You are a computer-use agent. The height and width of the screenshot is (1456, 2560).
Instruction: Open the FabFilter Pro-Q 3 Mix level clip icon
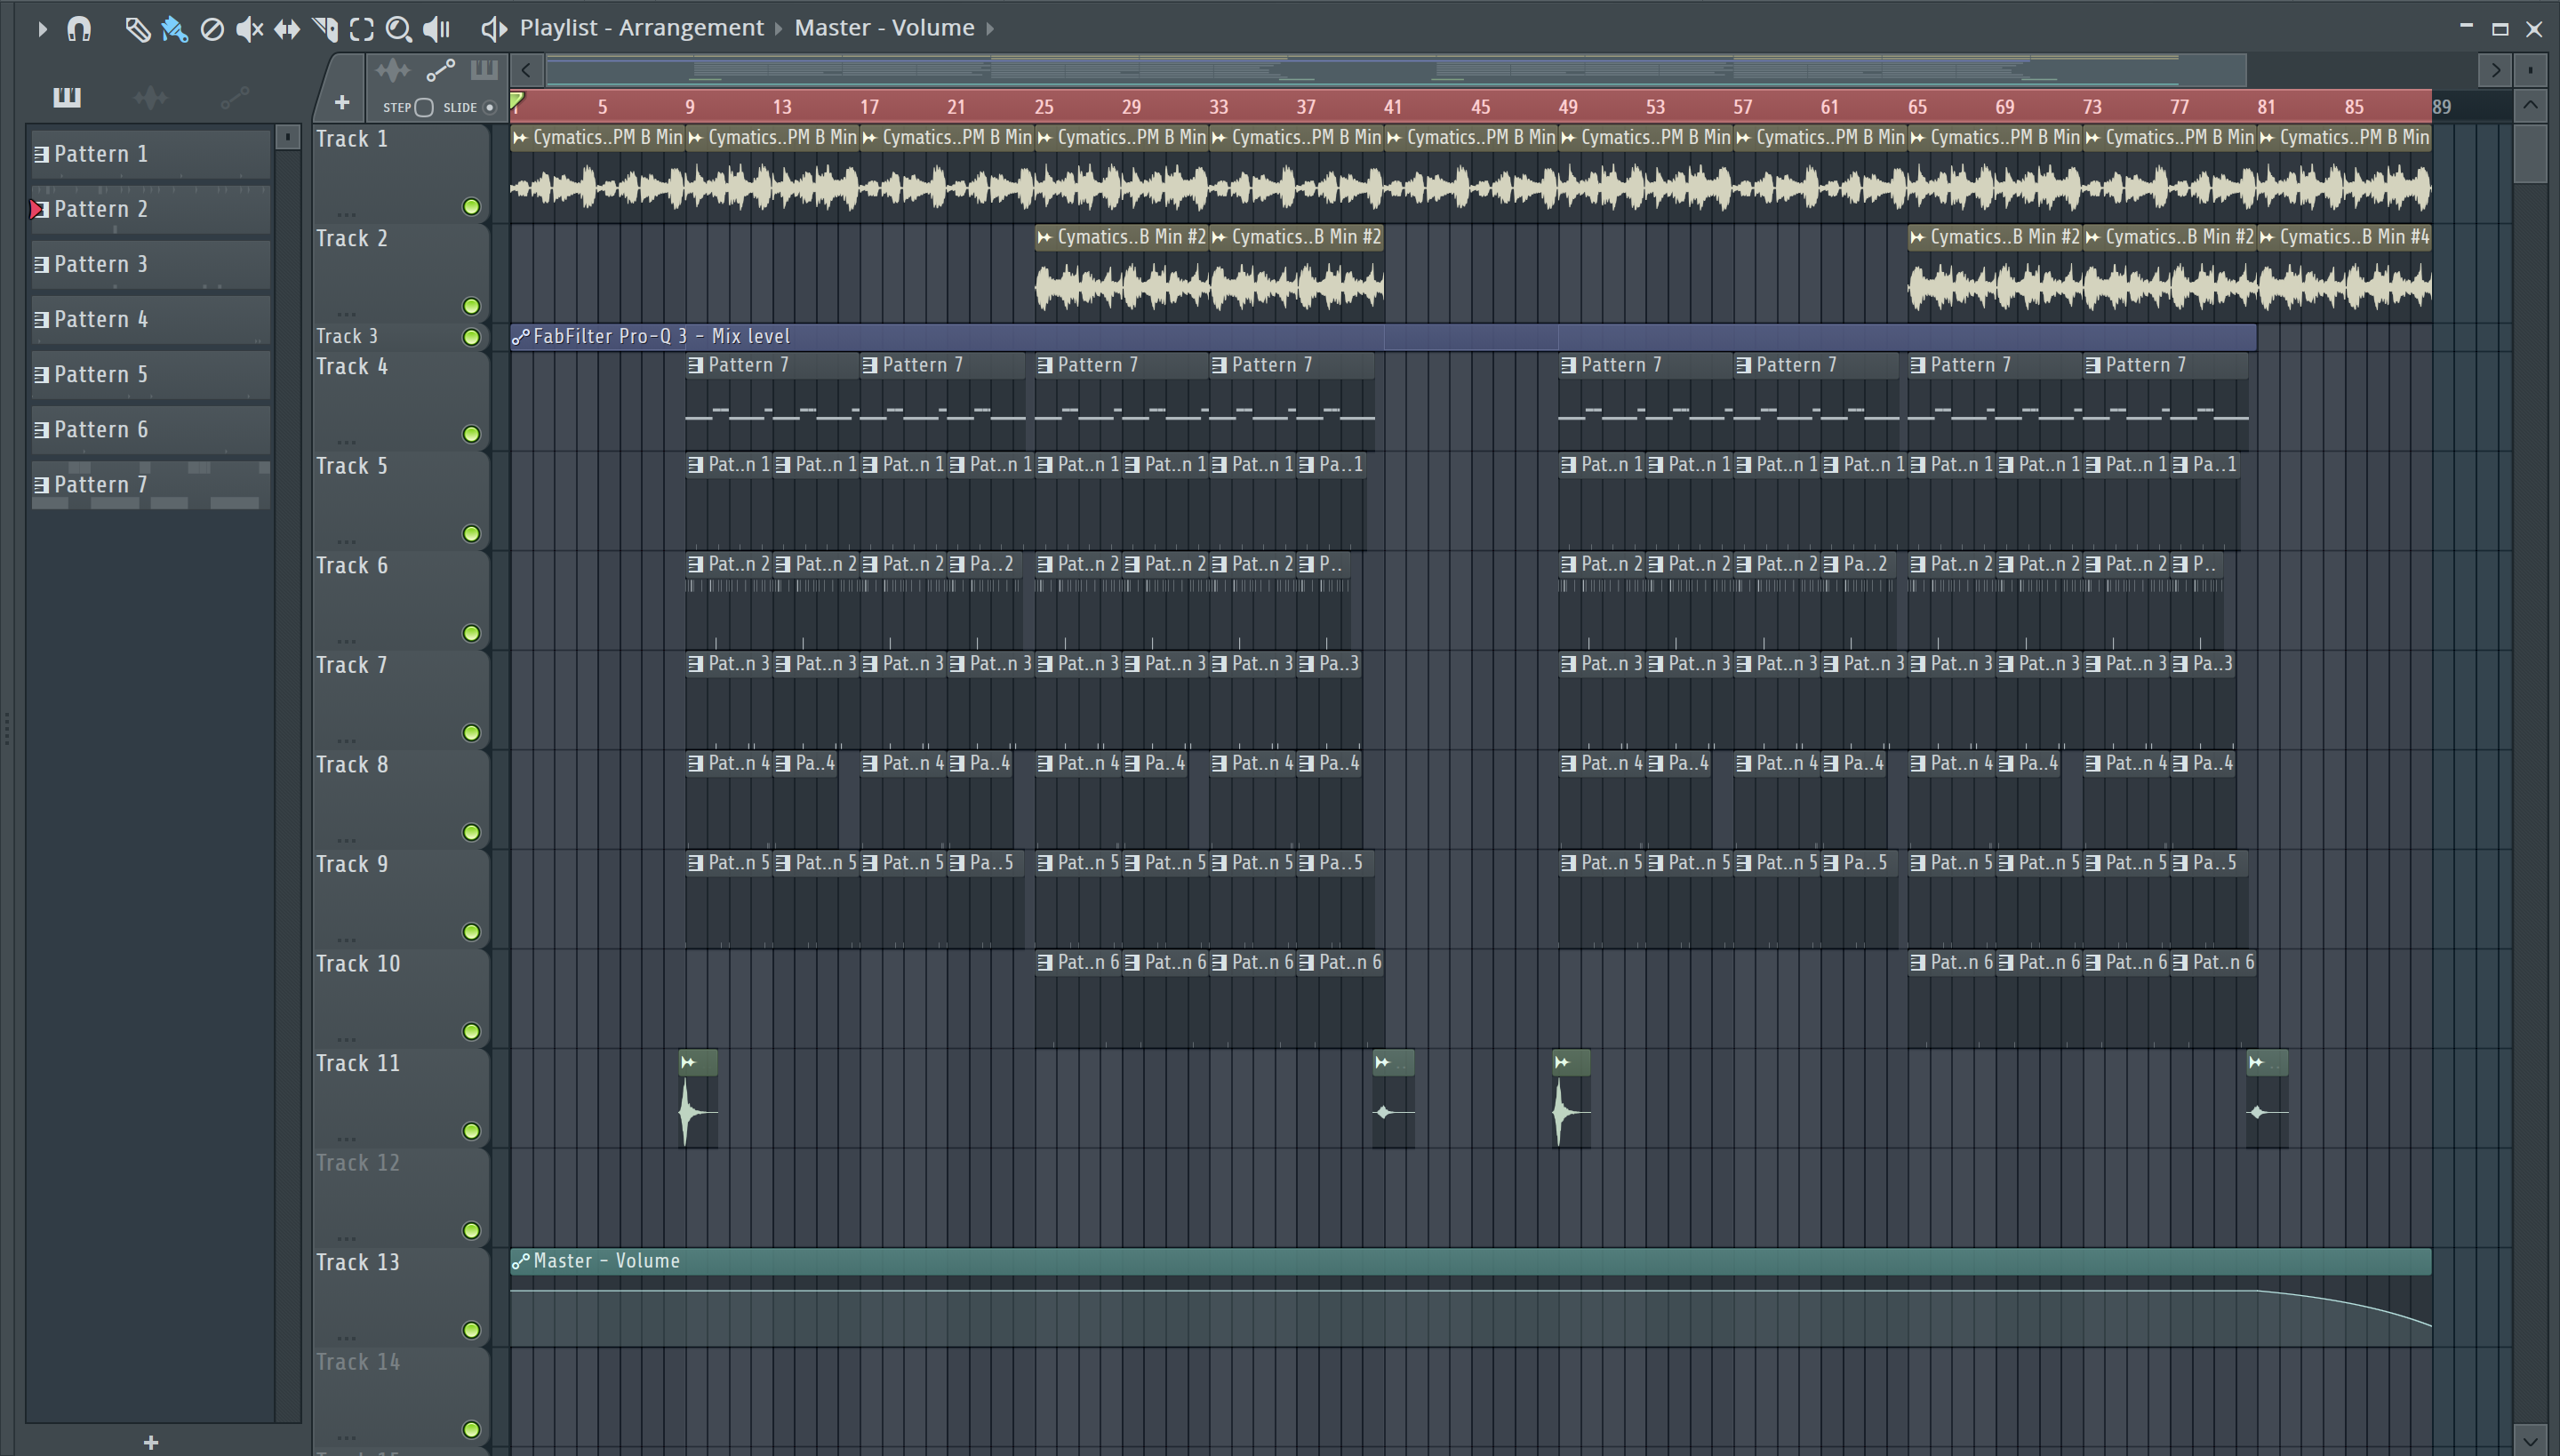(x=520, y=337)
